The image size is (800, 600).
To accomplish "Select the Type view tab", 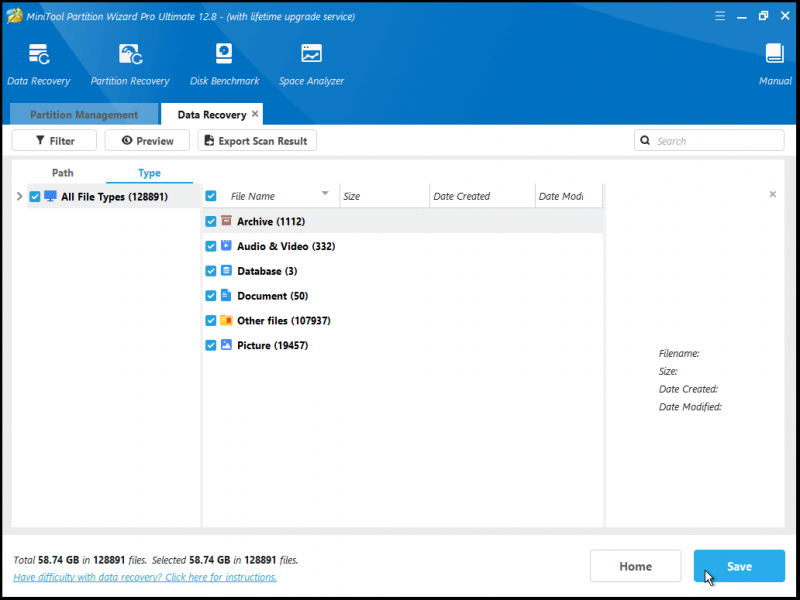I will (149, 173).
